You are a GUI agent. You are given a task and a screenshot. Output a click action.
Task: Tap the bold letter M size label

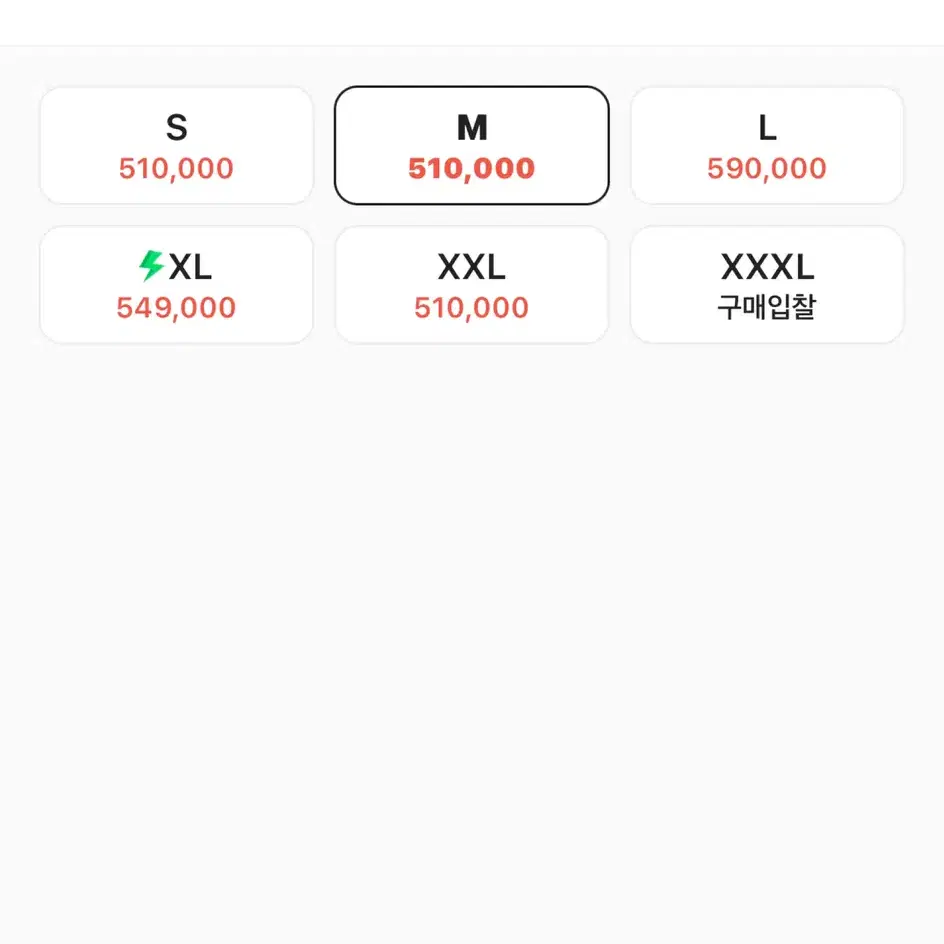point(472,128)
